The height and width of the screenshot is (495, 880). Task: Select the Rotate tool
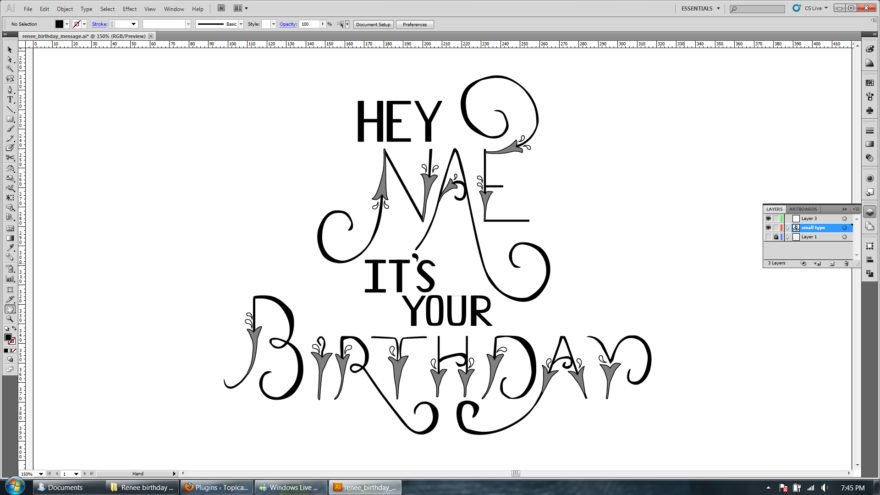pyautogui.click(x=10, y=168)
